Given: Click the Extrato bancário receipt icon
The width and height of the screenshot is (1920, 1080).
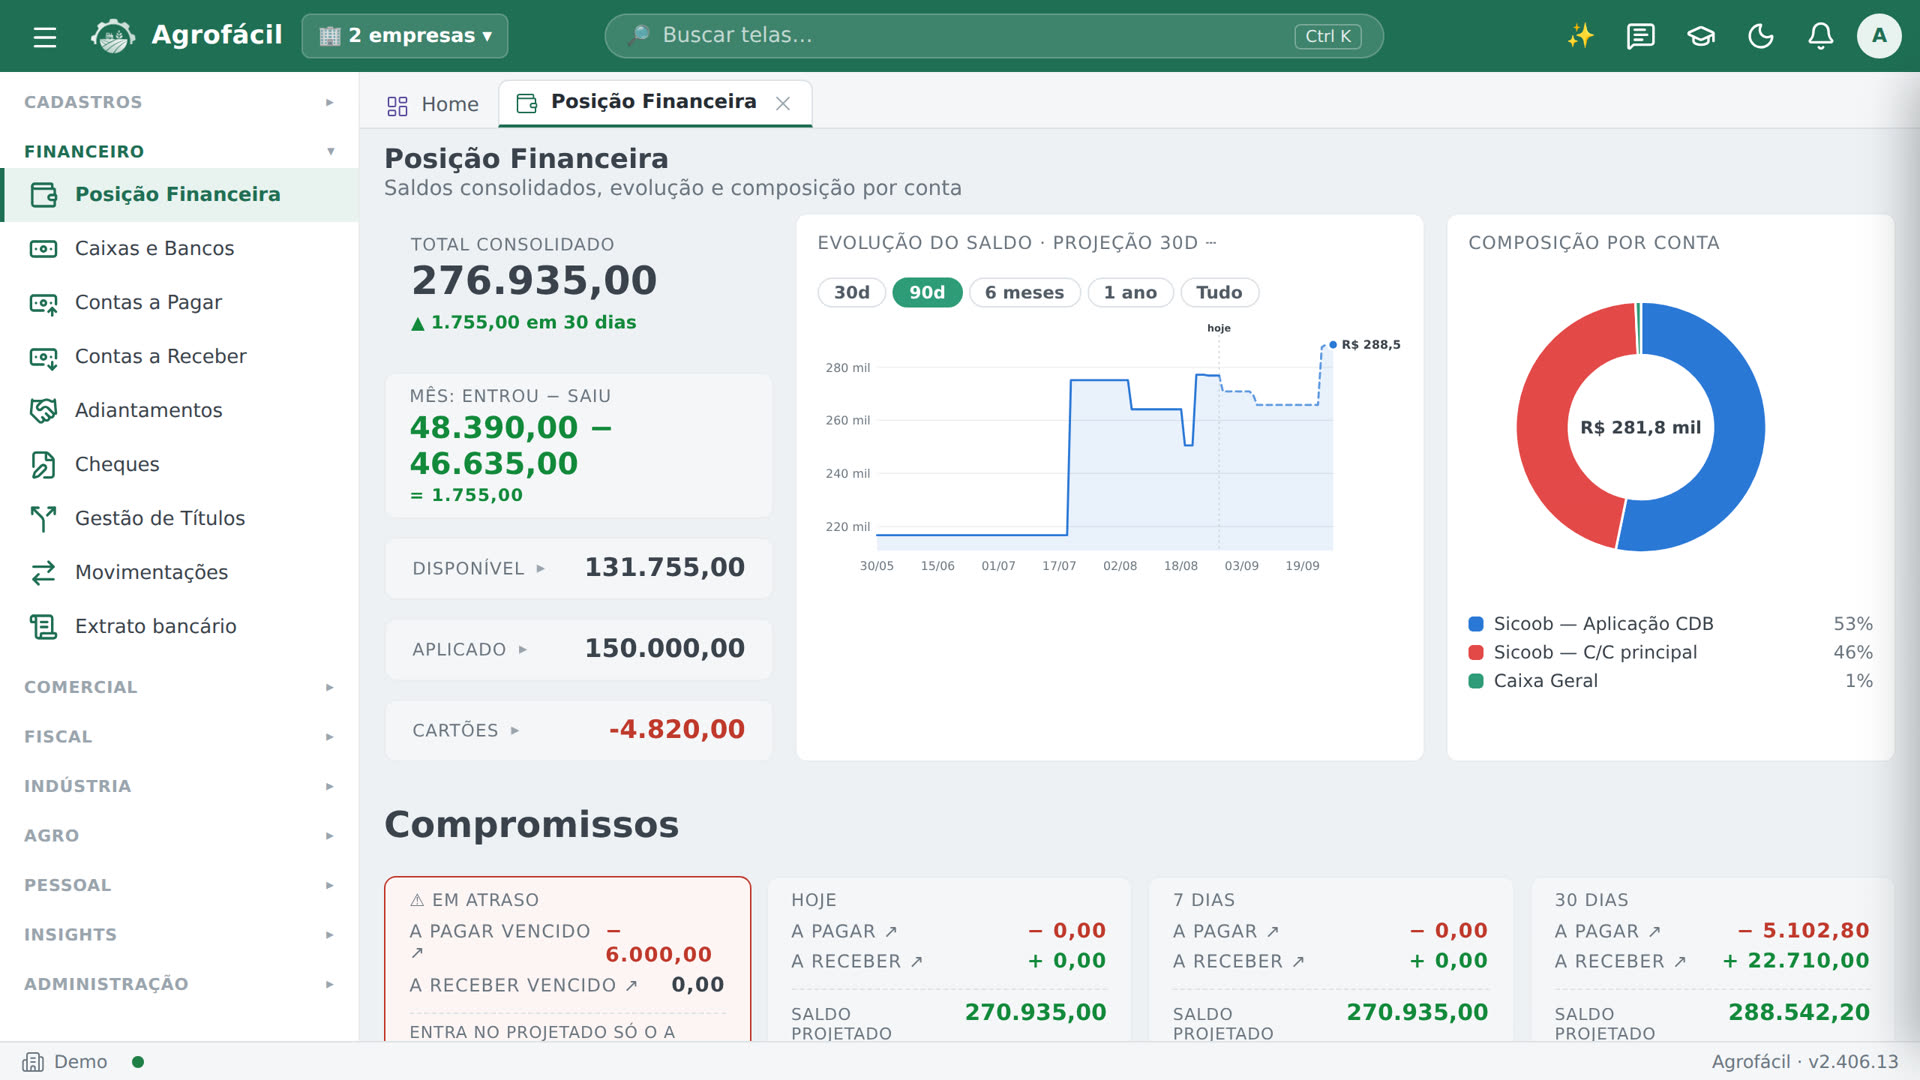Looking at the screenshot, I should coord(43,626).
